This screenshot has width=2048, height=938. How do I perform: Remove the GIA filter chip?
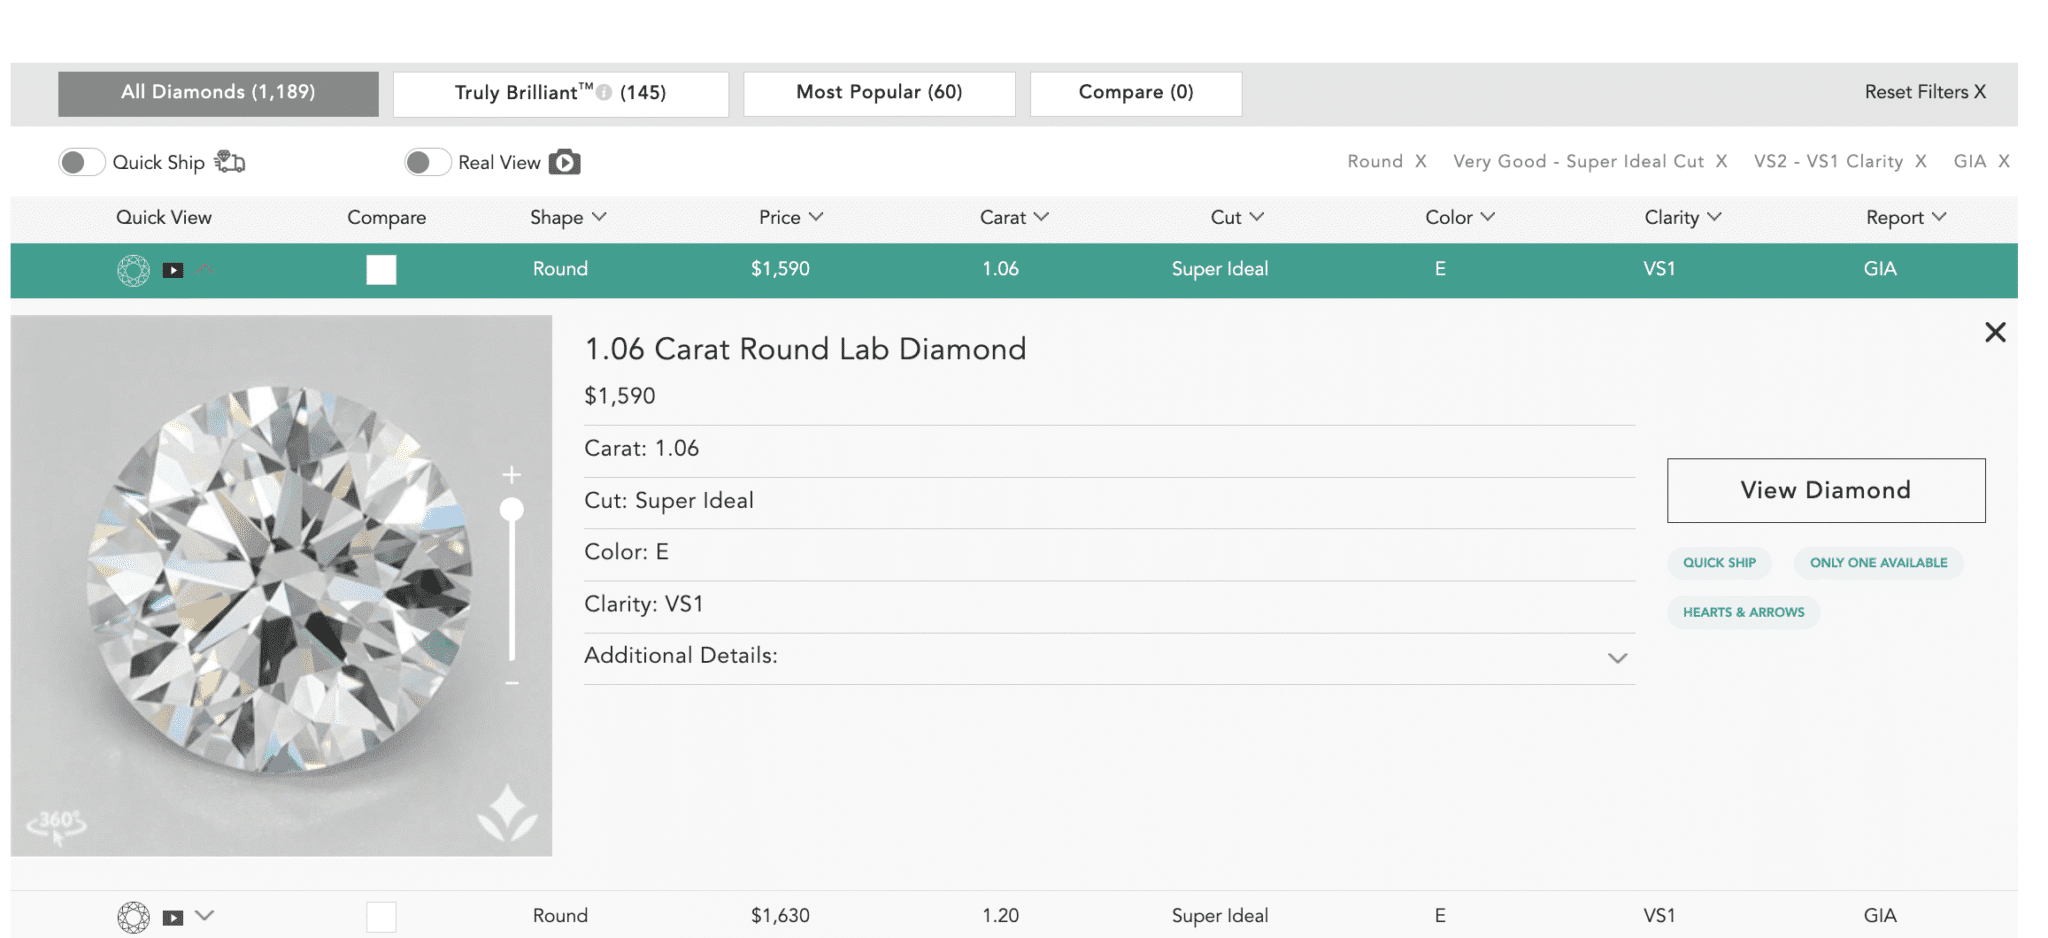(x=2003, y=161)
